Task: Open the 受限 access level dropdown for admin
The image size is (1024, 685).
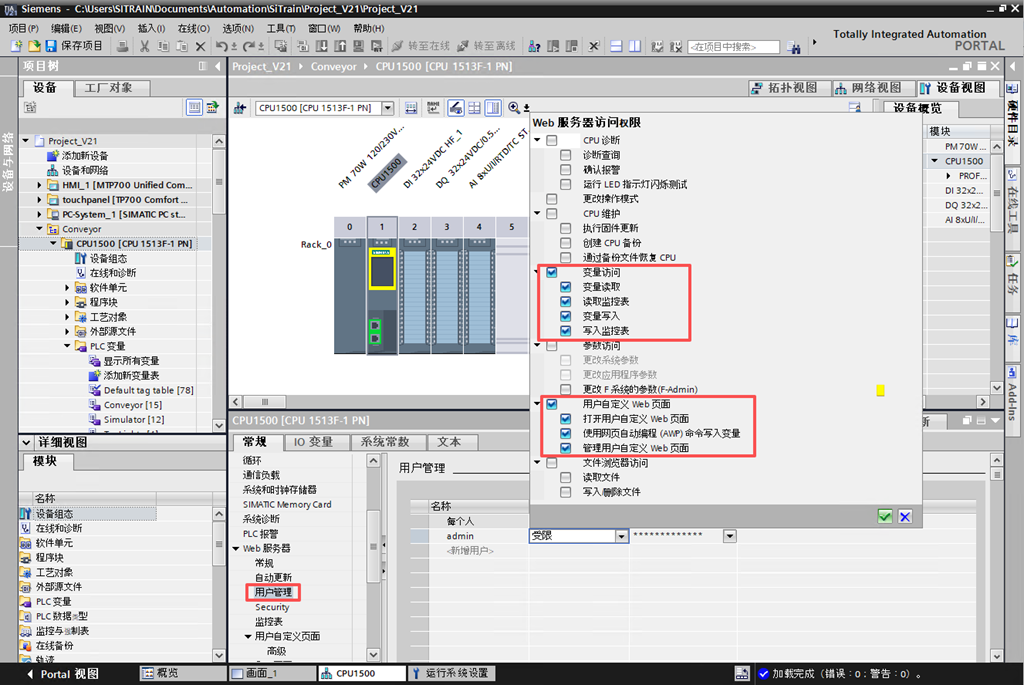Action: pyautogui.click(x=621, y=537)
